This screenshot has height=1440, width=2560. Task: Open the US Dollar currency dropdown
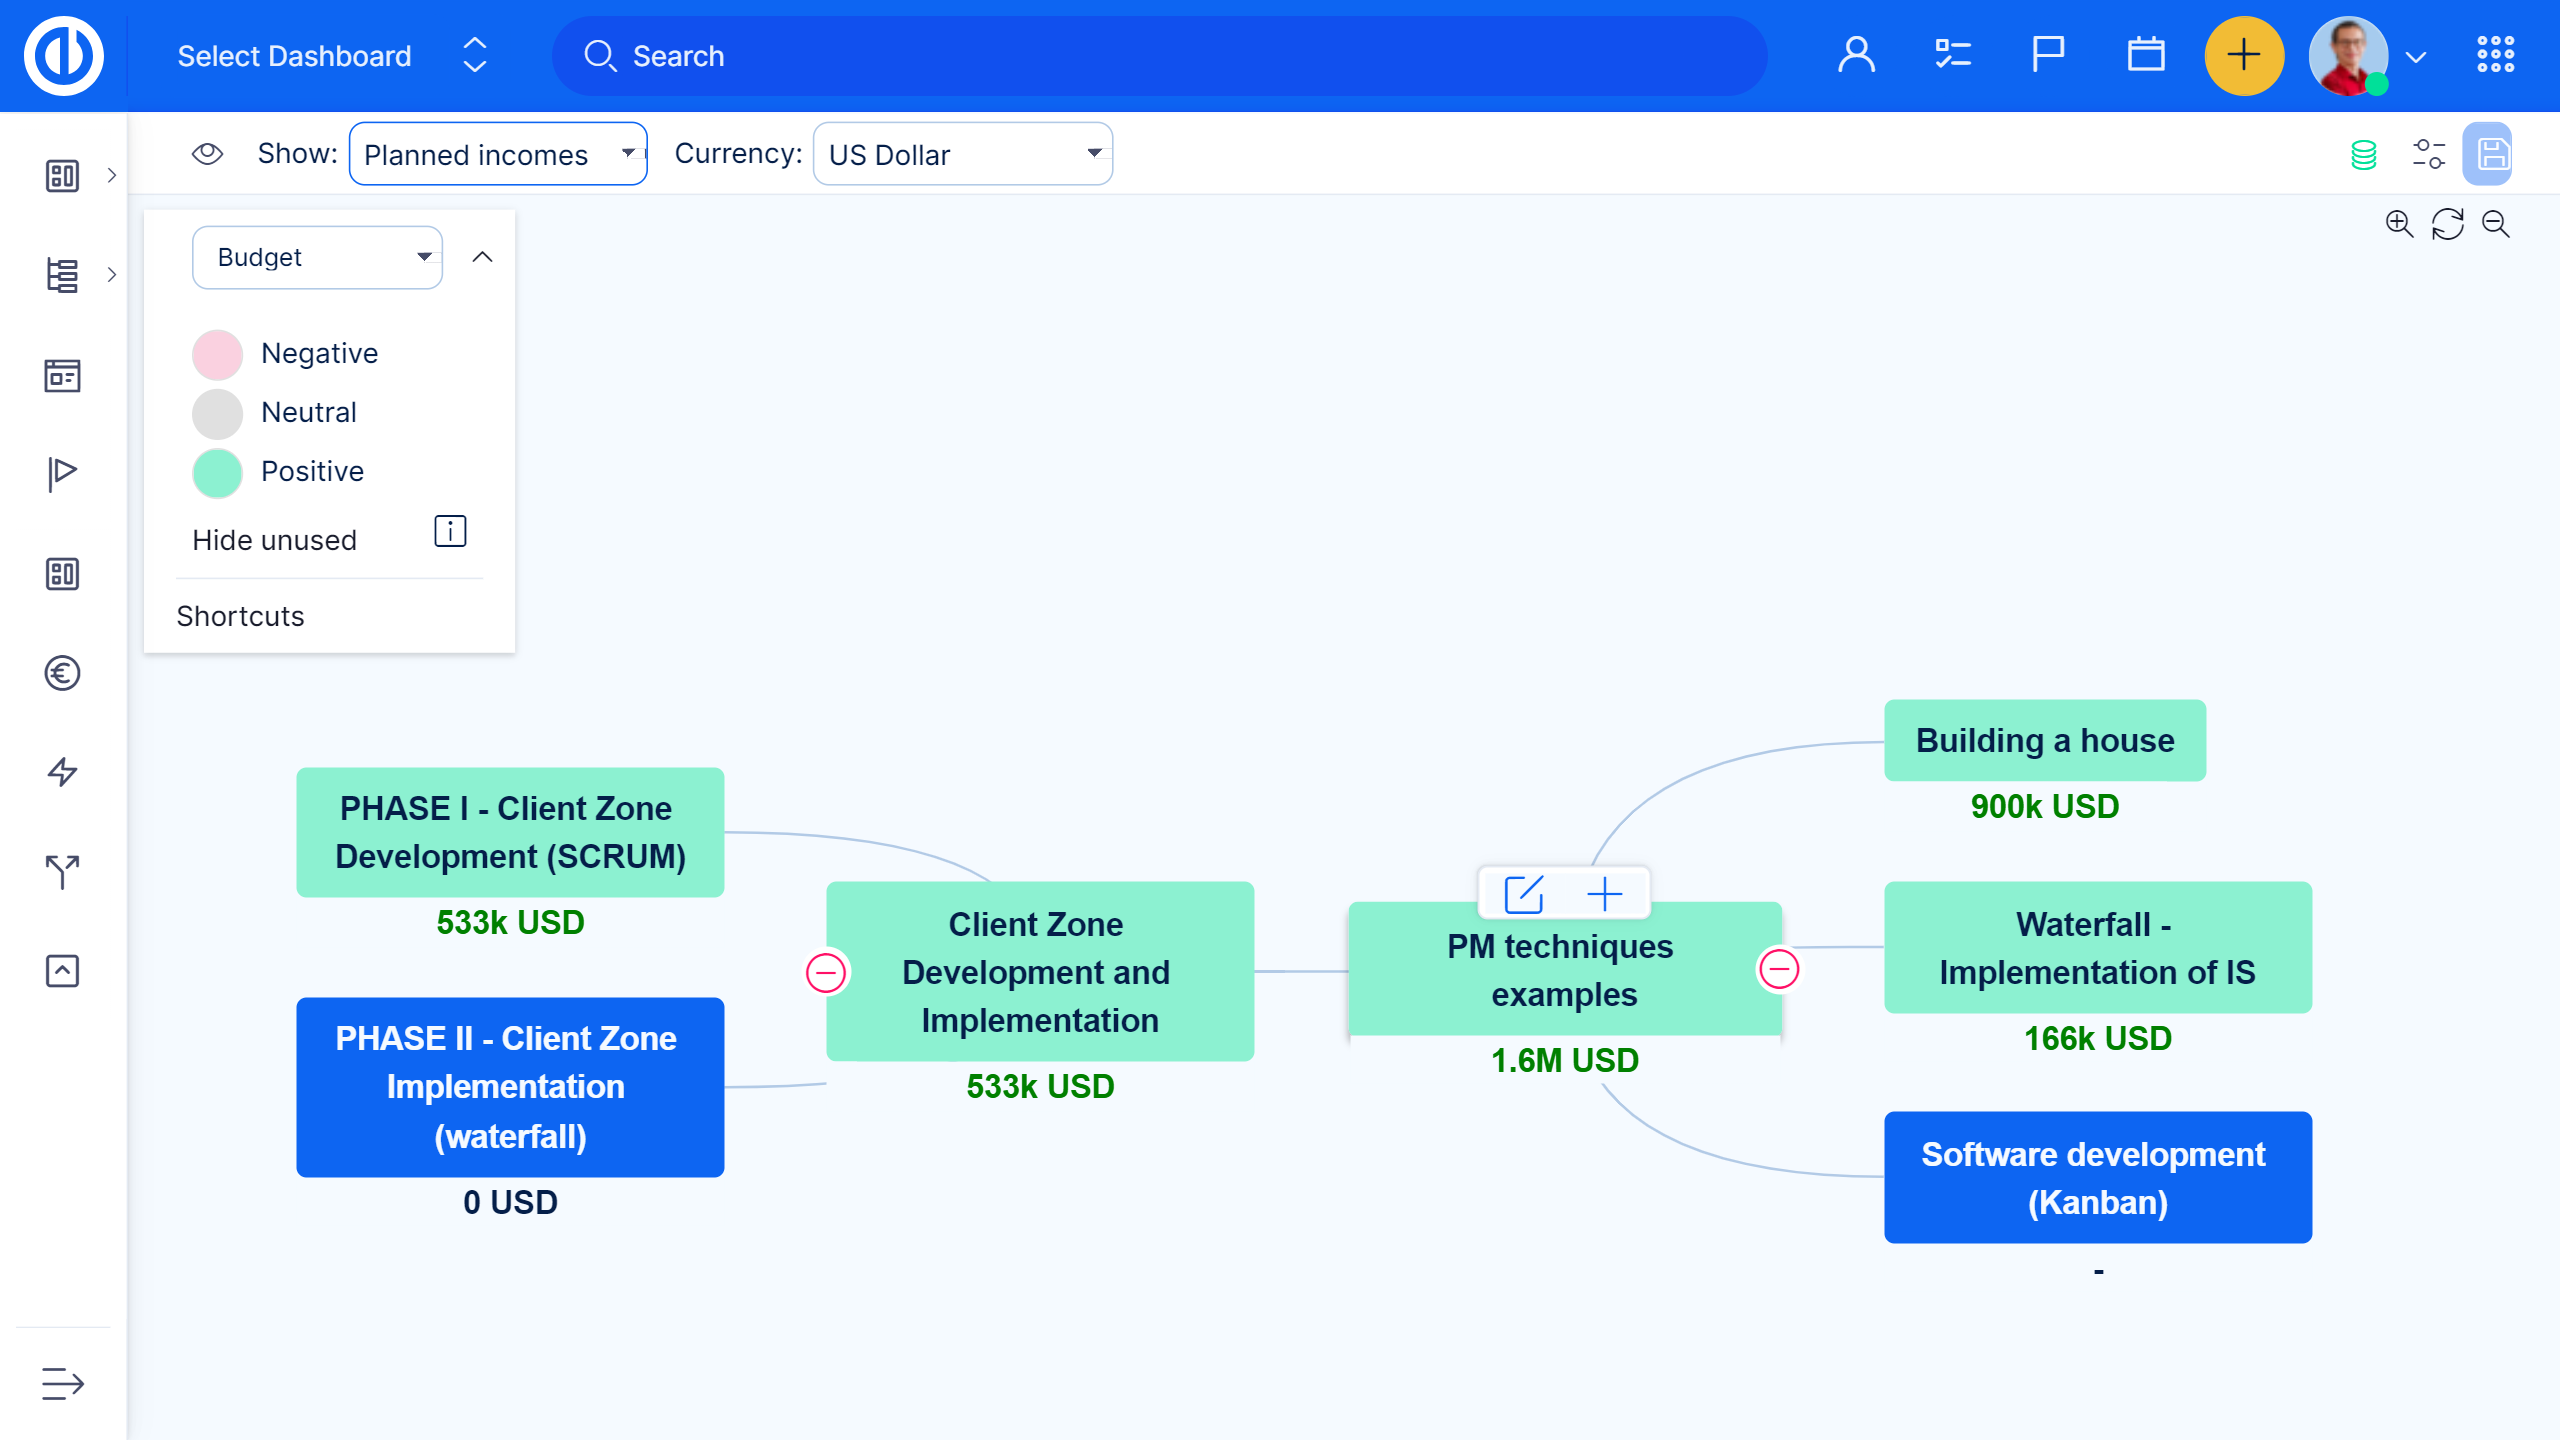point(962,154)
